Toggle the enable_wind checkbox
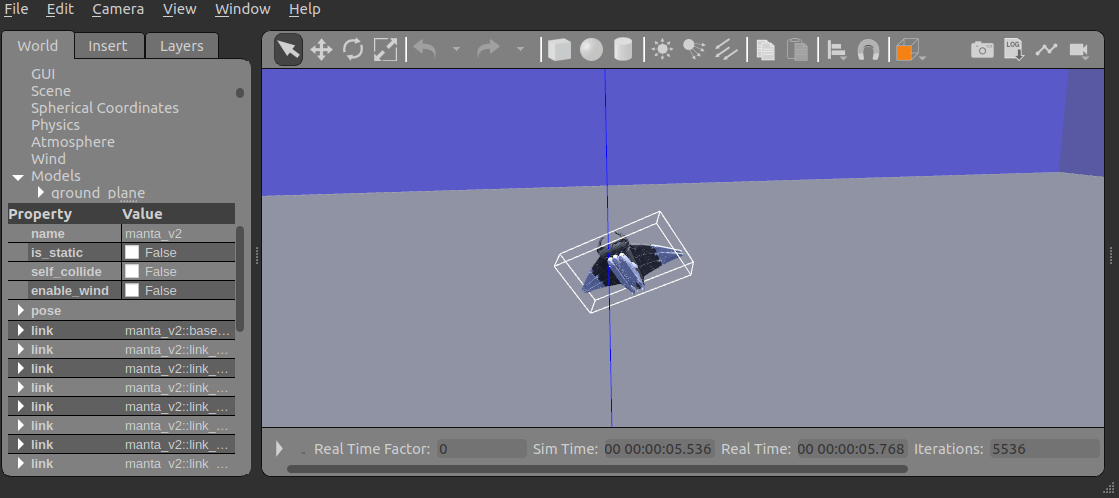 pyautogui.click(x=132, y=290)
